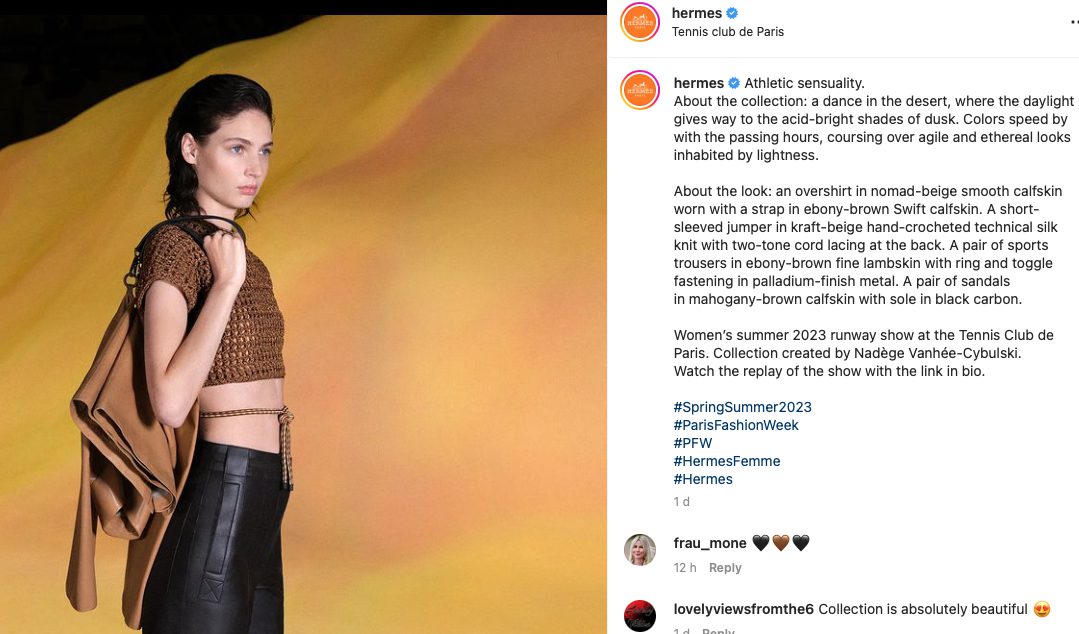Screen dimensions: 1079x634
Task: Open lovelyviewsfromthe6 username link
Action: coord(743,609)
